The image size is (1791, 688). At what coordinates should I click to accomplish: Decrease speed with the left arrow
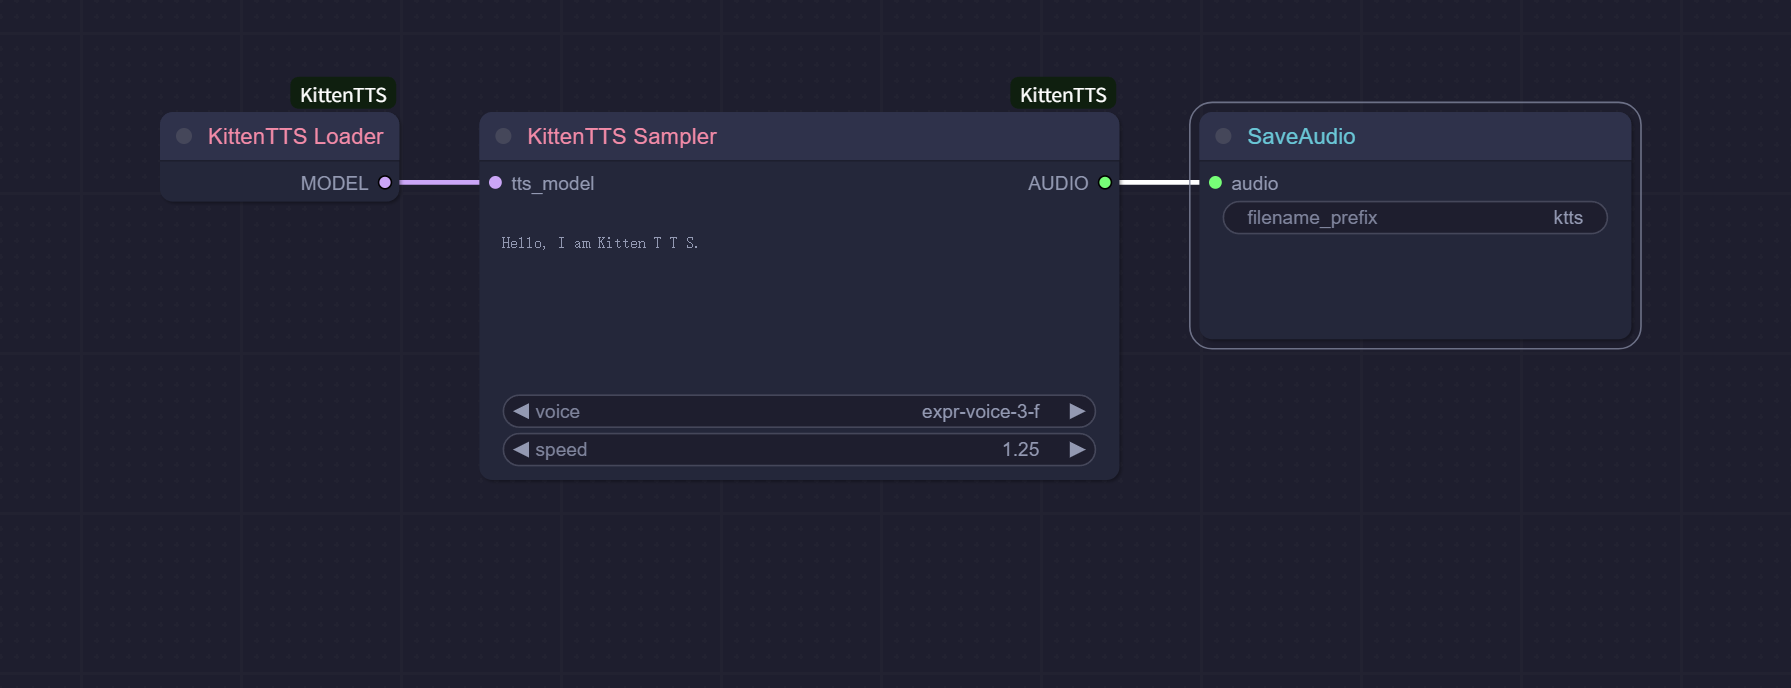click(x=521, y=450)
